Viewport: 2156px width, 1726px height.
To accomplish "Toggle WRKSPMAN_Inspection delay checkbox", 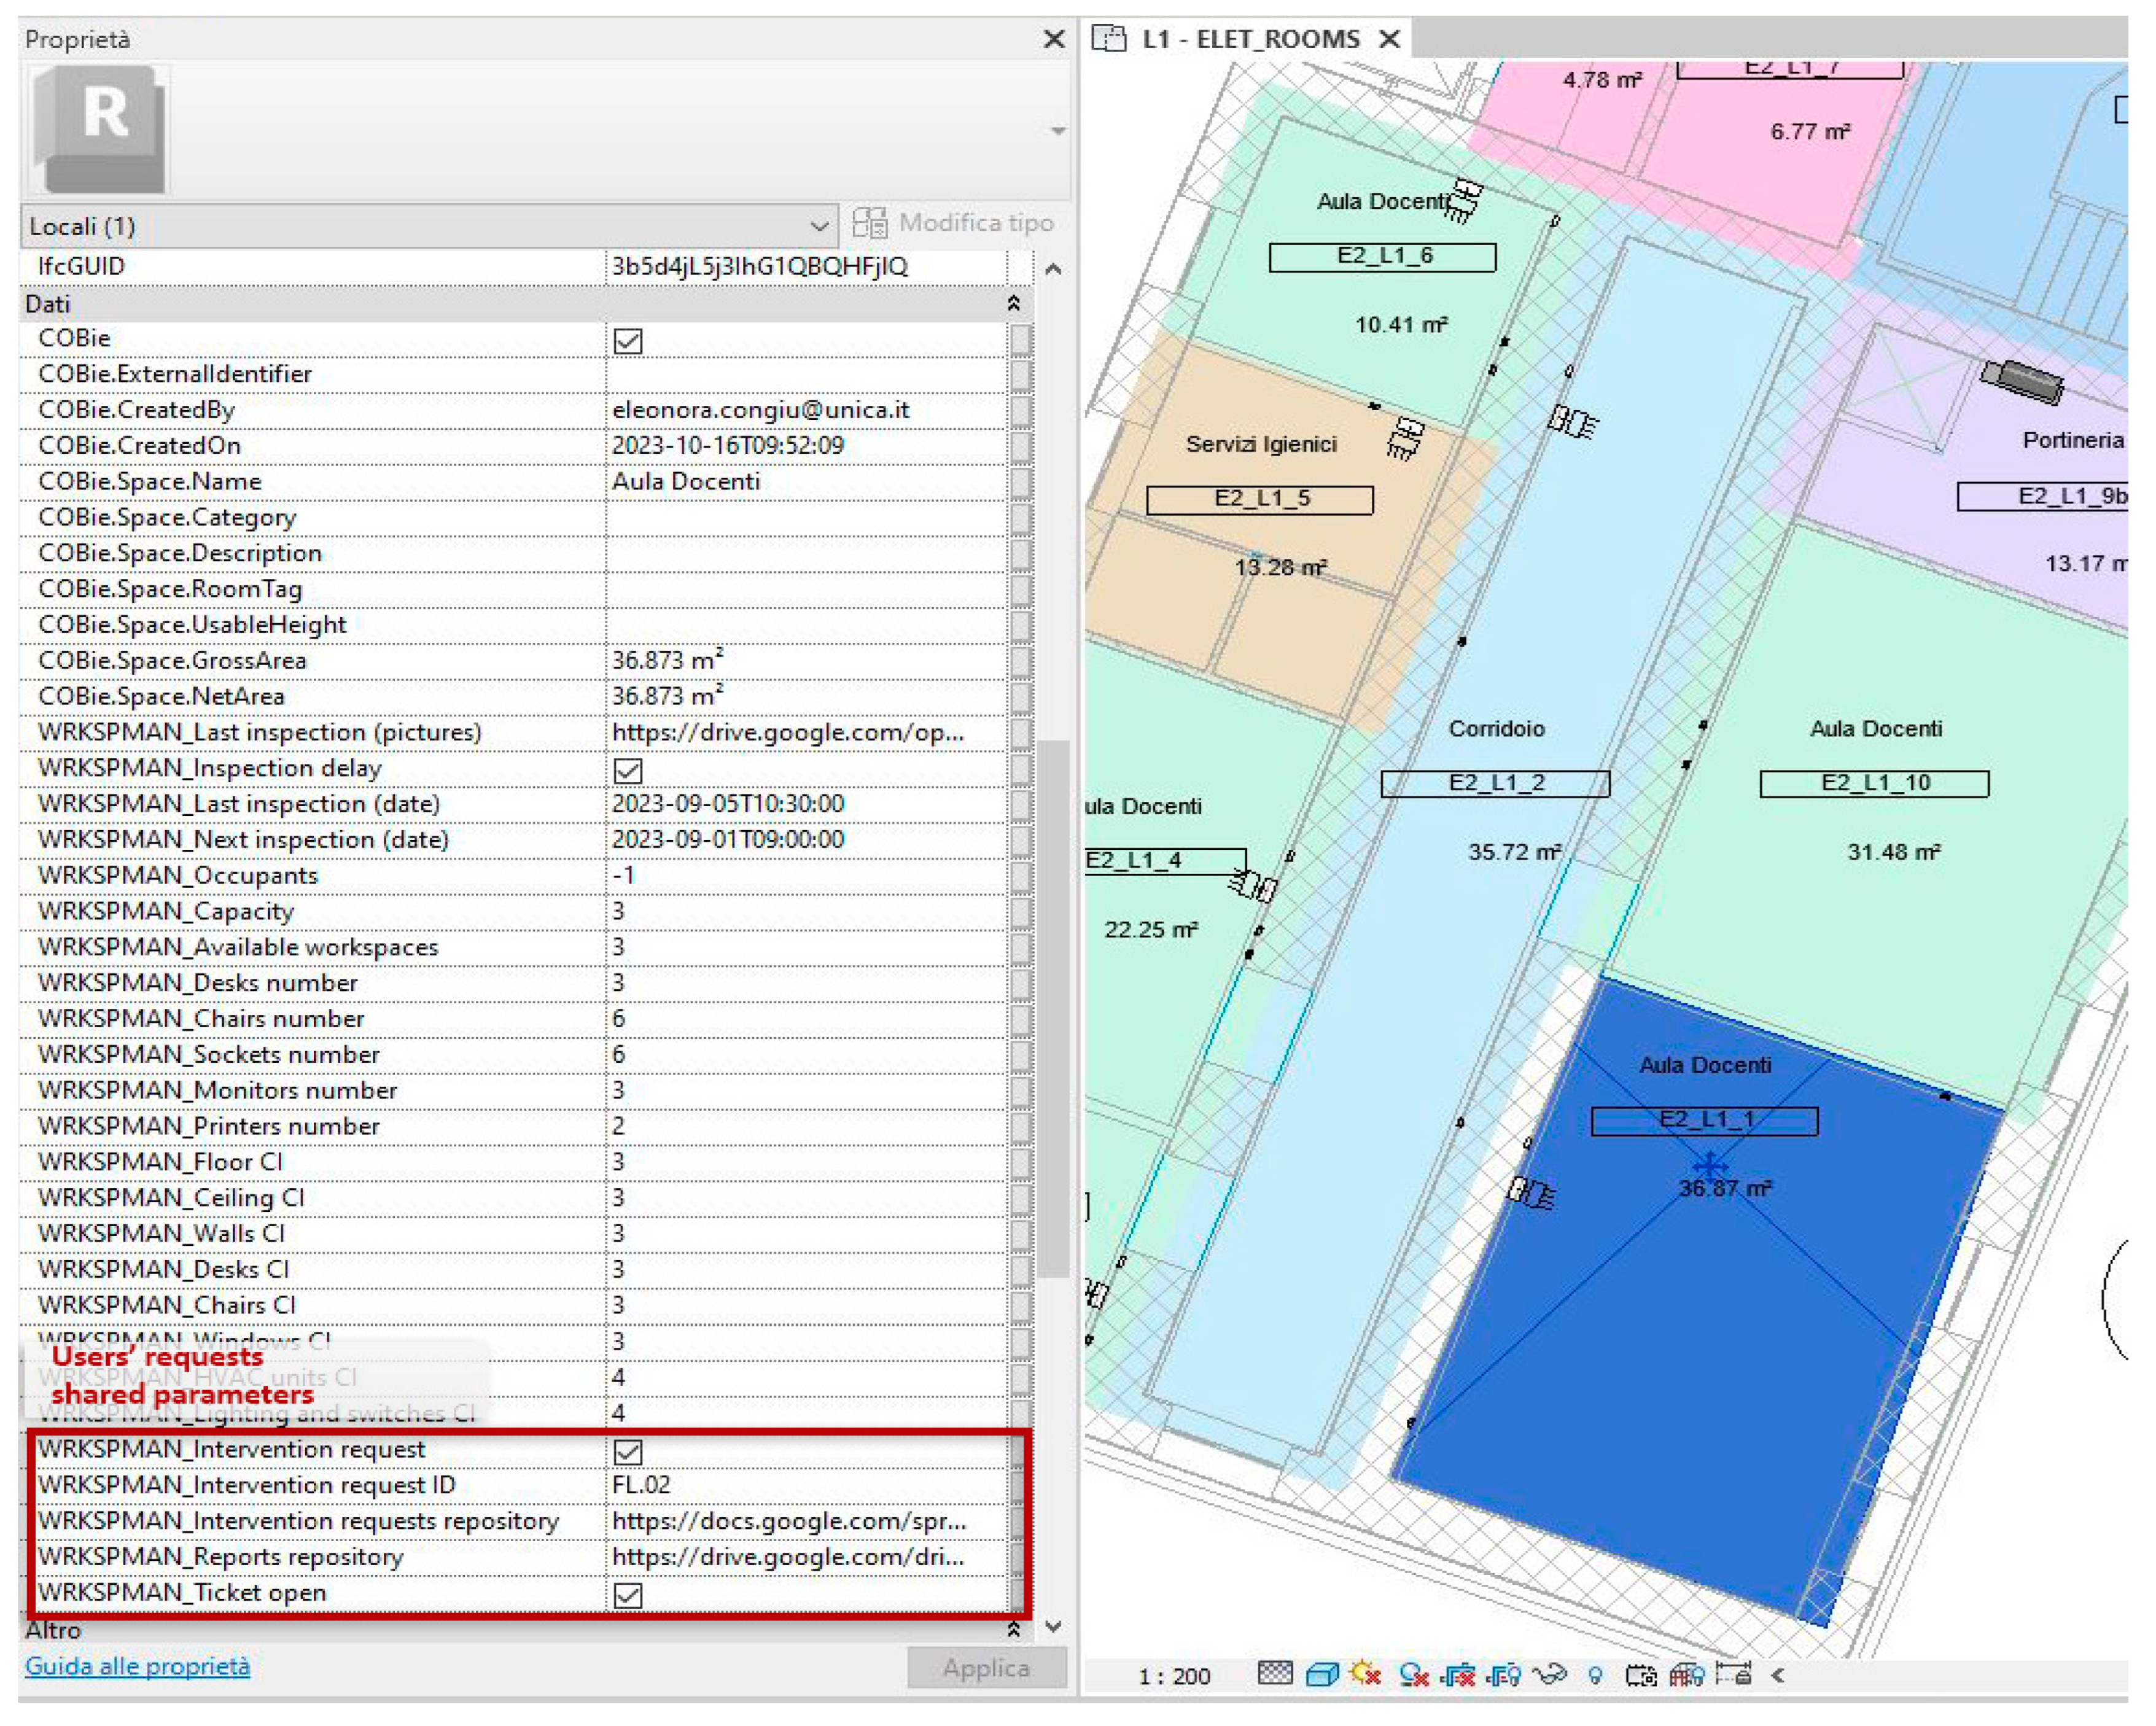I will click(628, 771).
